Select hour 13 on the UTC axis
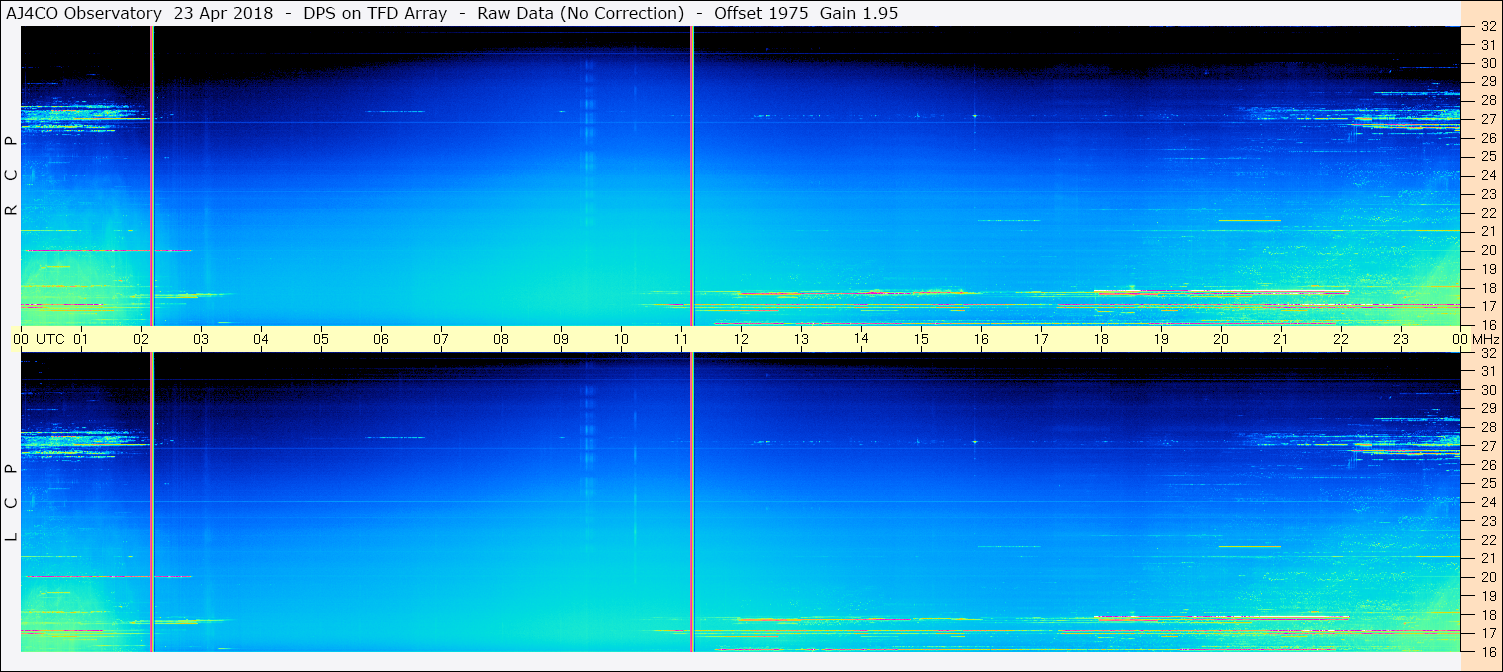Image resolution: width=1503 pixels, height=672 pixels. click(x=801, y=339)
